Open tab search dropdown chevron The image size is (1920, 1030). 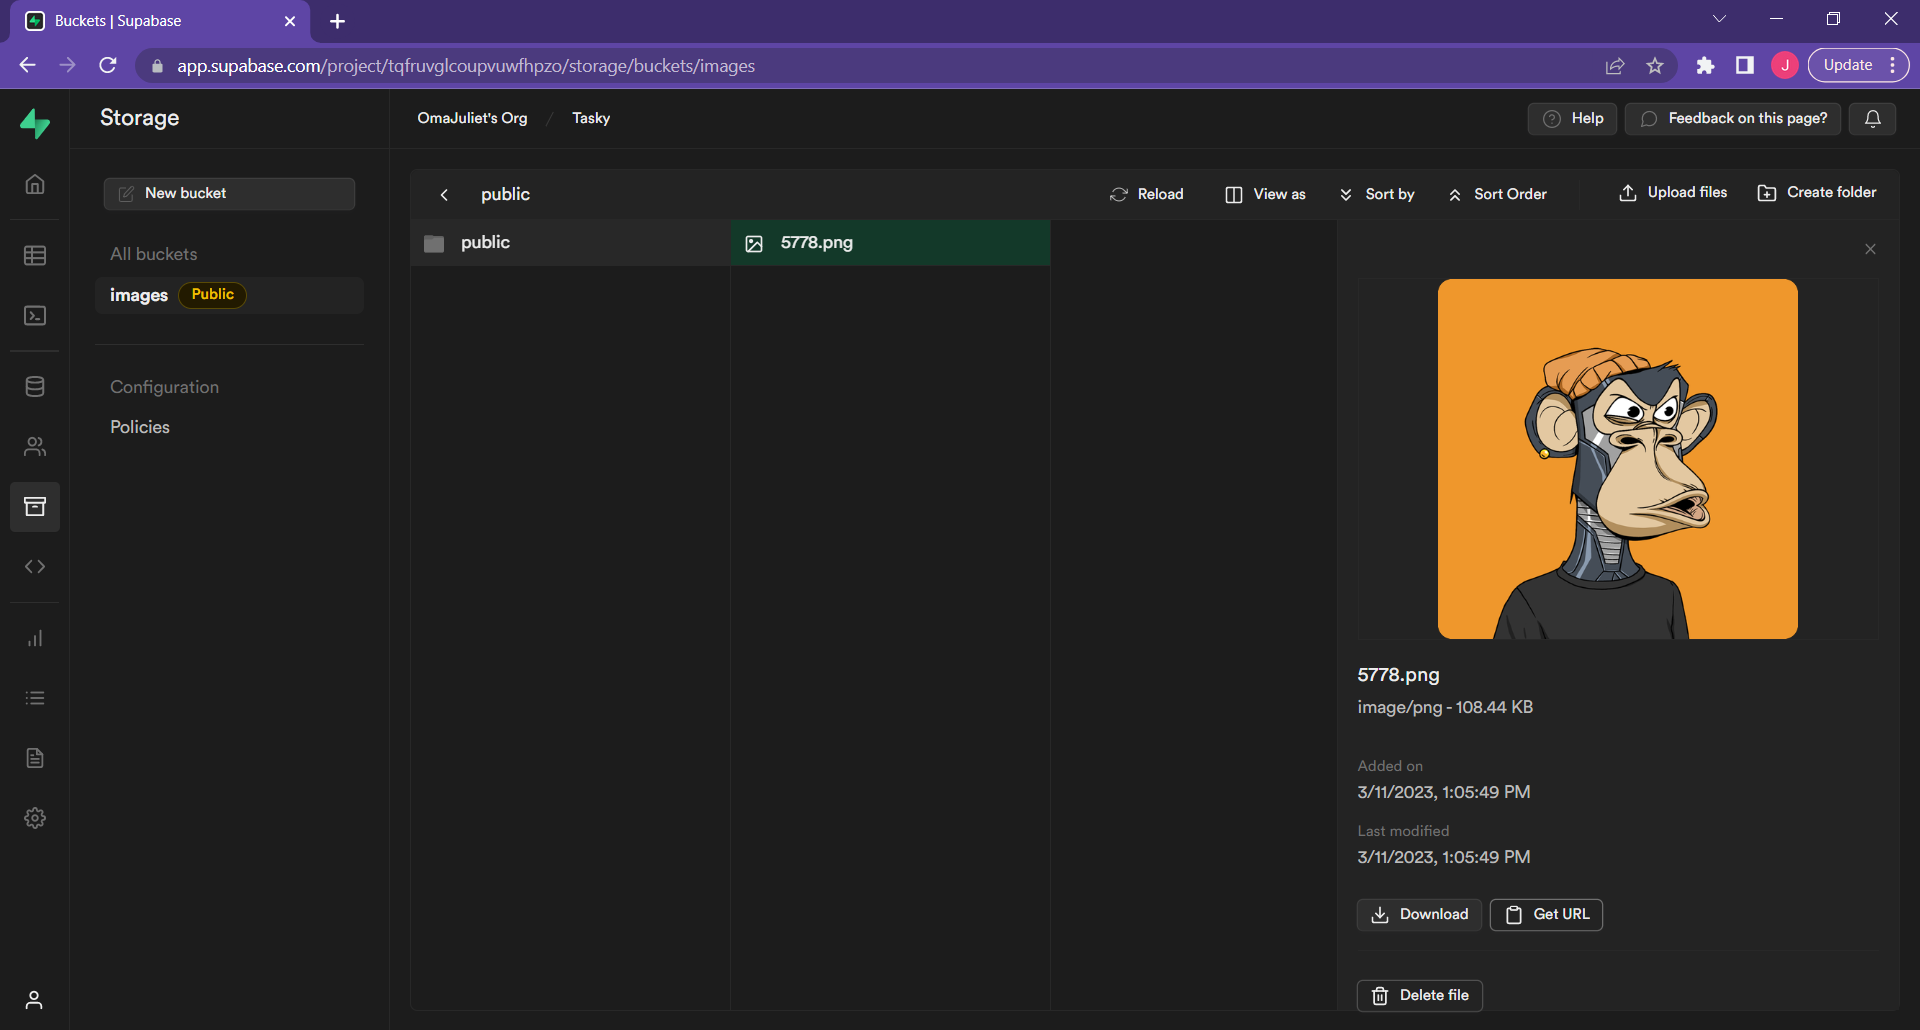pos(1719,19)
